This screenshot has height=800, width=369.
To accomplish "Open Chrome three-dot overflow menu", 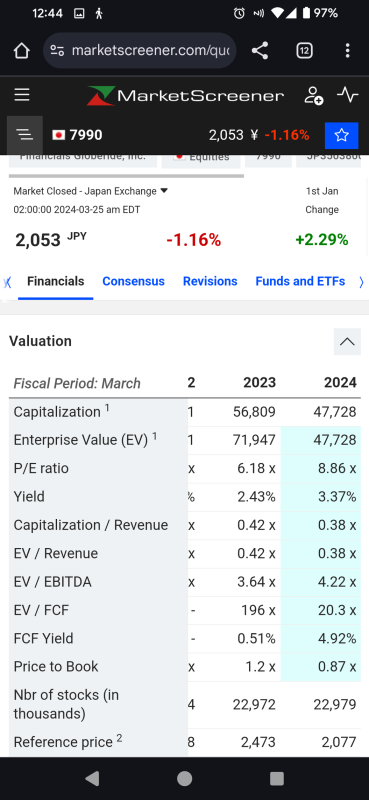I will pyautogui.click(x=348, y=51).
